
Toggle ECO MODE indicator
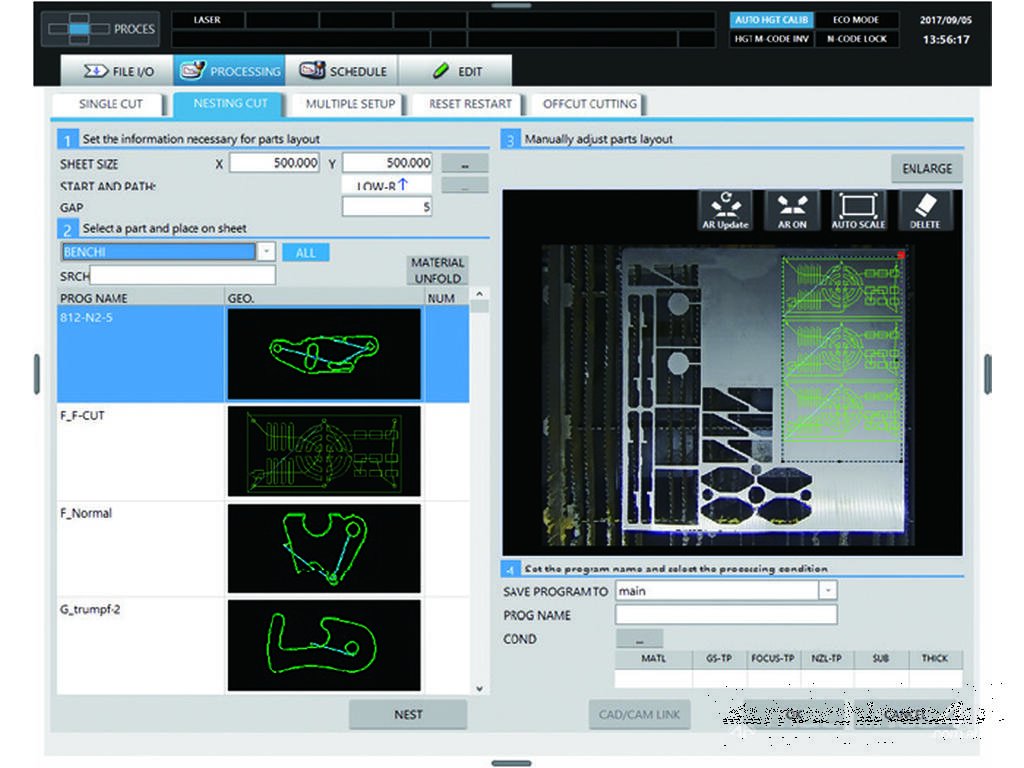click(x=855, y=20)
